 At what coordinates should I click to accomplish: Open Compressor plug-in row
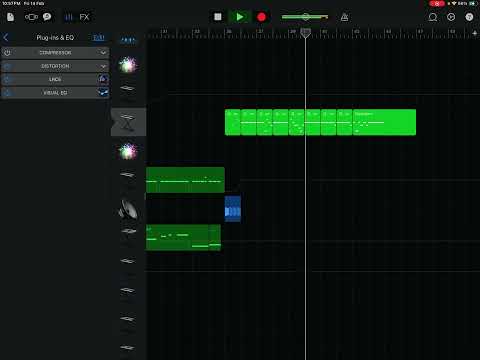(x=55, y=53)
